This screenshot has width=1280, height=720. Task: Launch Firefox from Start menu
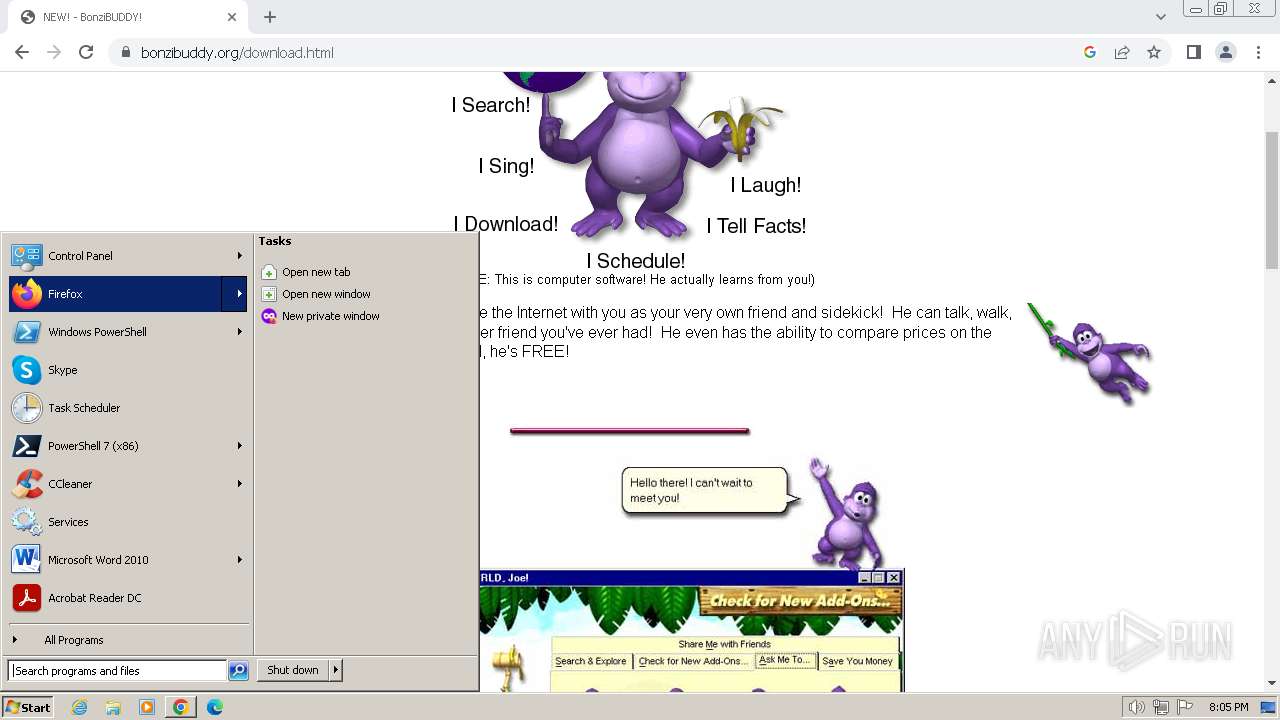(x=116, y=294)
